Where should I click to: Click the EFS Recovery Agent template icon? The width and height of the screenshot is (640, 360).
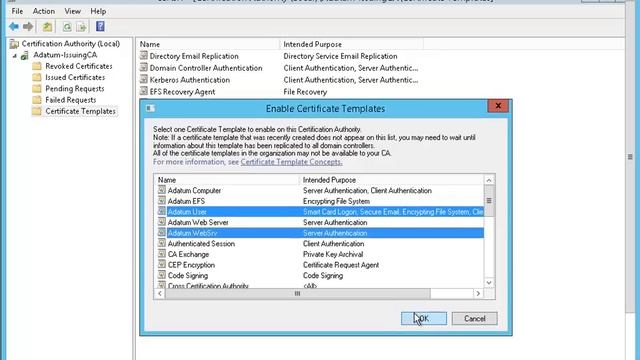click(x=143, y=91)
